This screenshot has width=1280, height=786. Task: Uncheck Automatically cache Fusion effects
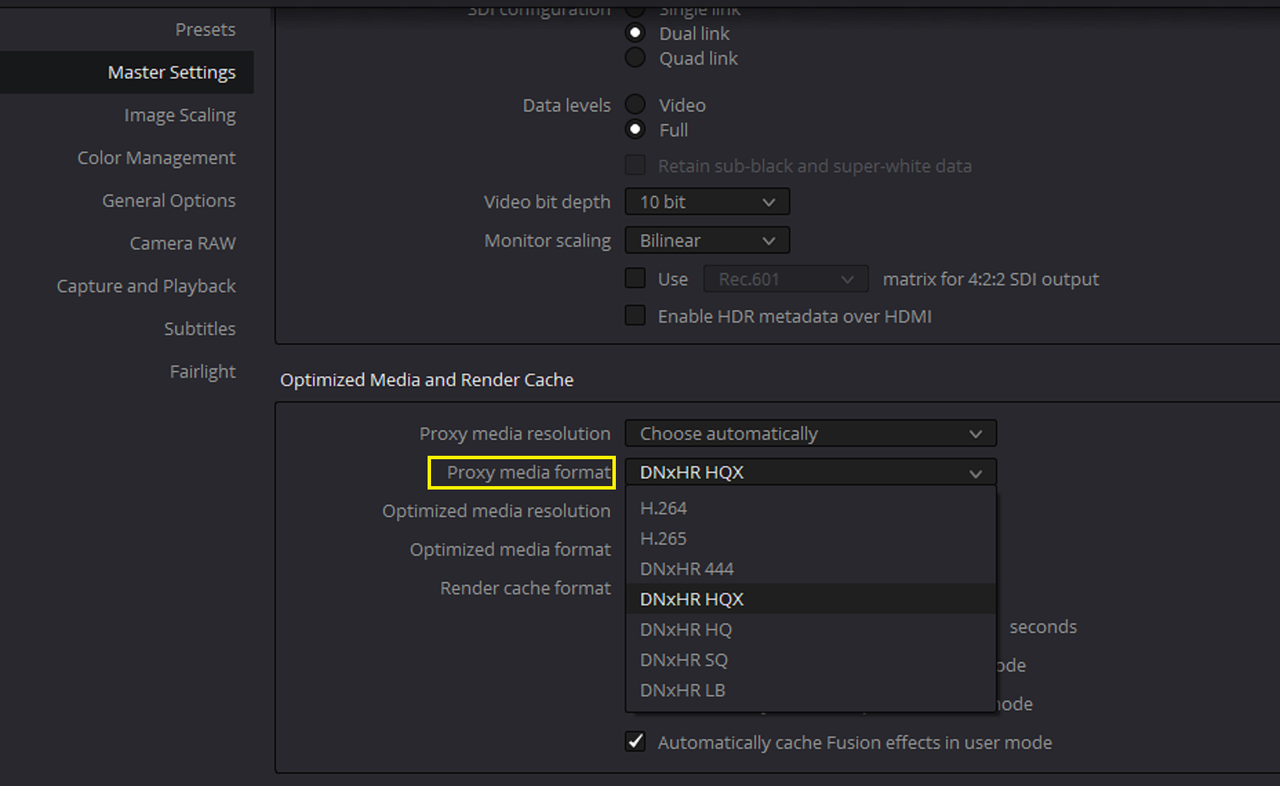coord(635,742)
